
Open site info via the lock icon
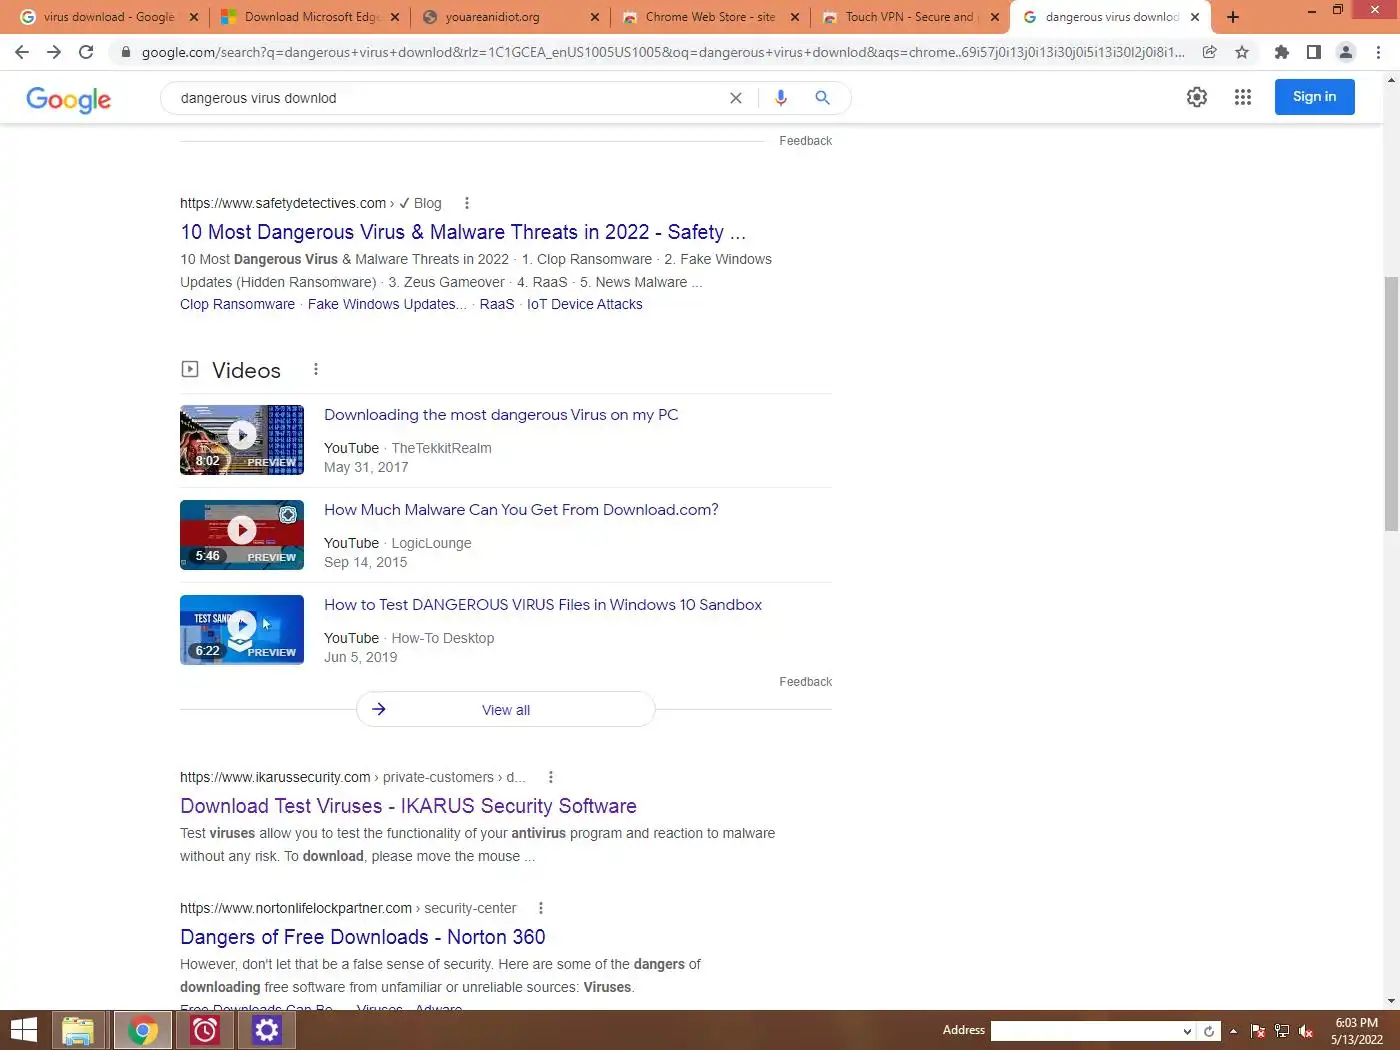(x=125, y=52)
